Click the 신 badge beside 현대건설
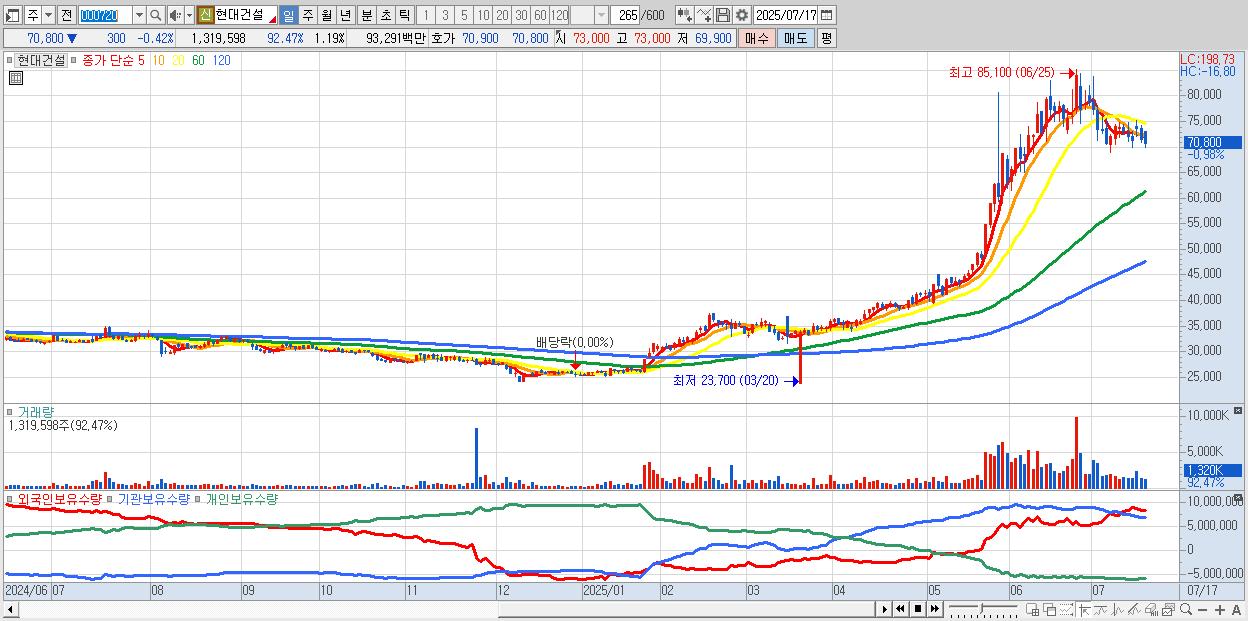The image size is (1248, 621). (x=206, y=15)
